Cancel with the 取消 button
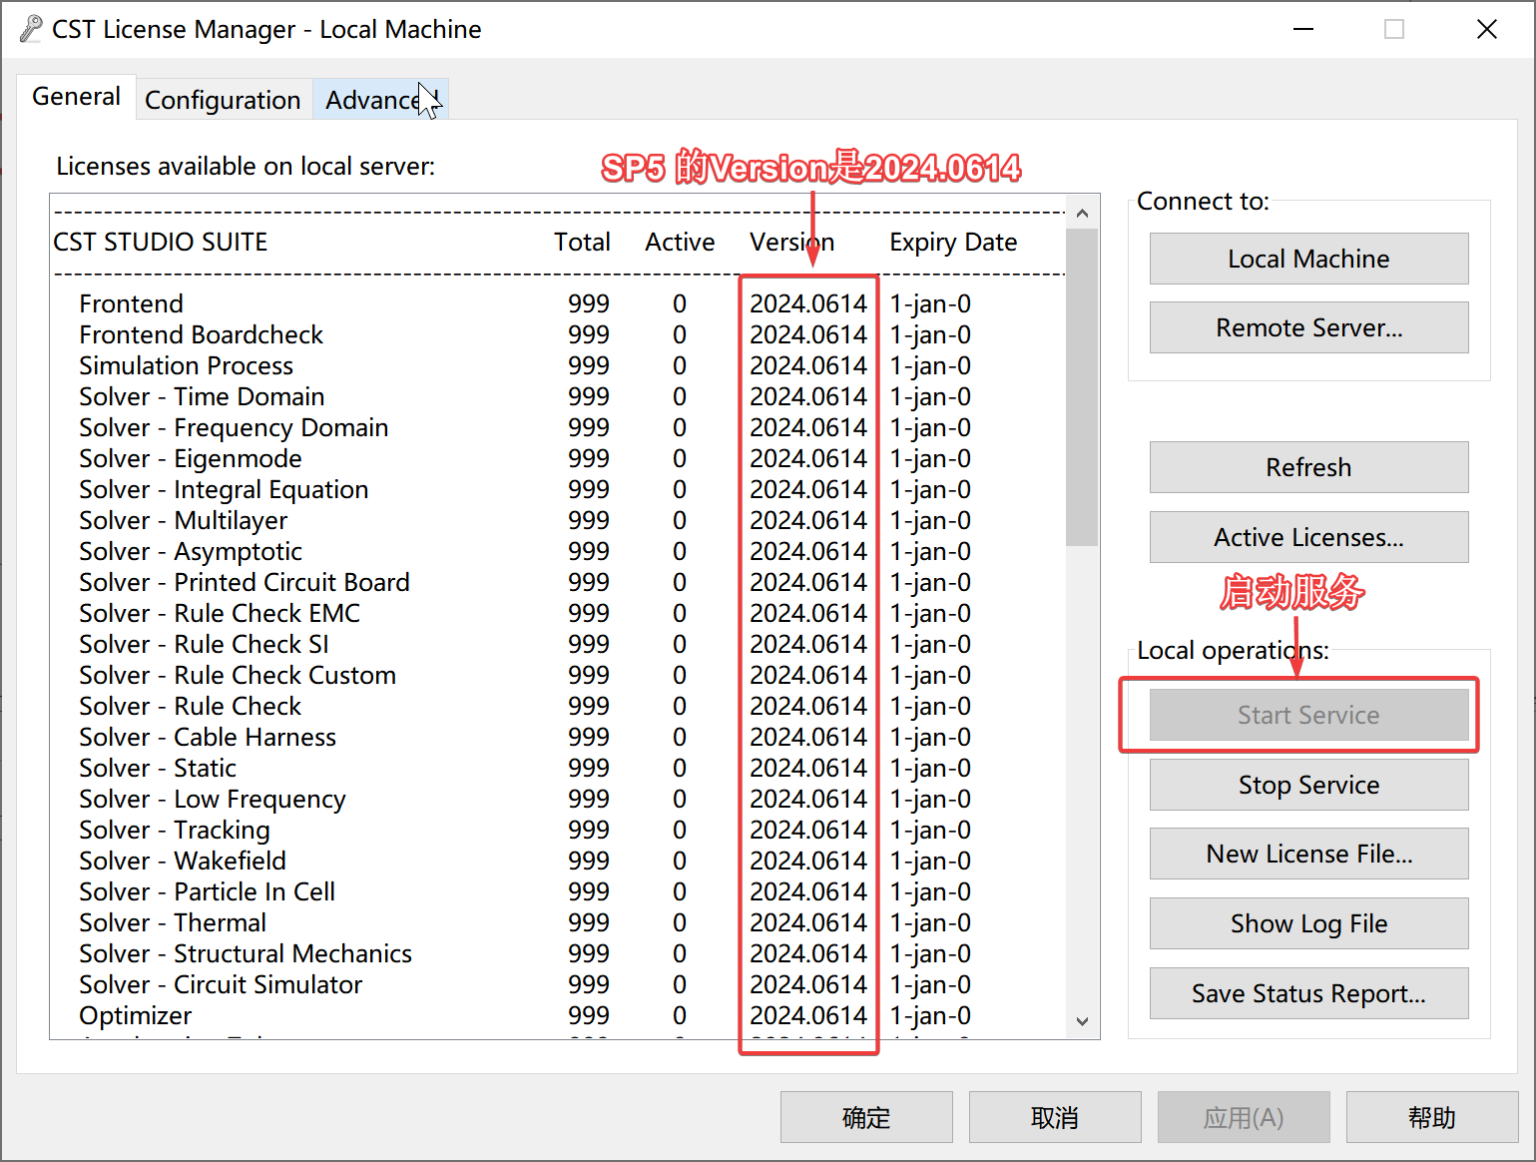The image size is (1536, 1162). [1055, 1117]
